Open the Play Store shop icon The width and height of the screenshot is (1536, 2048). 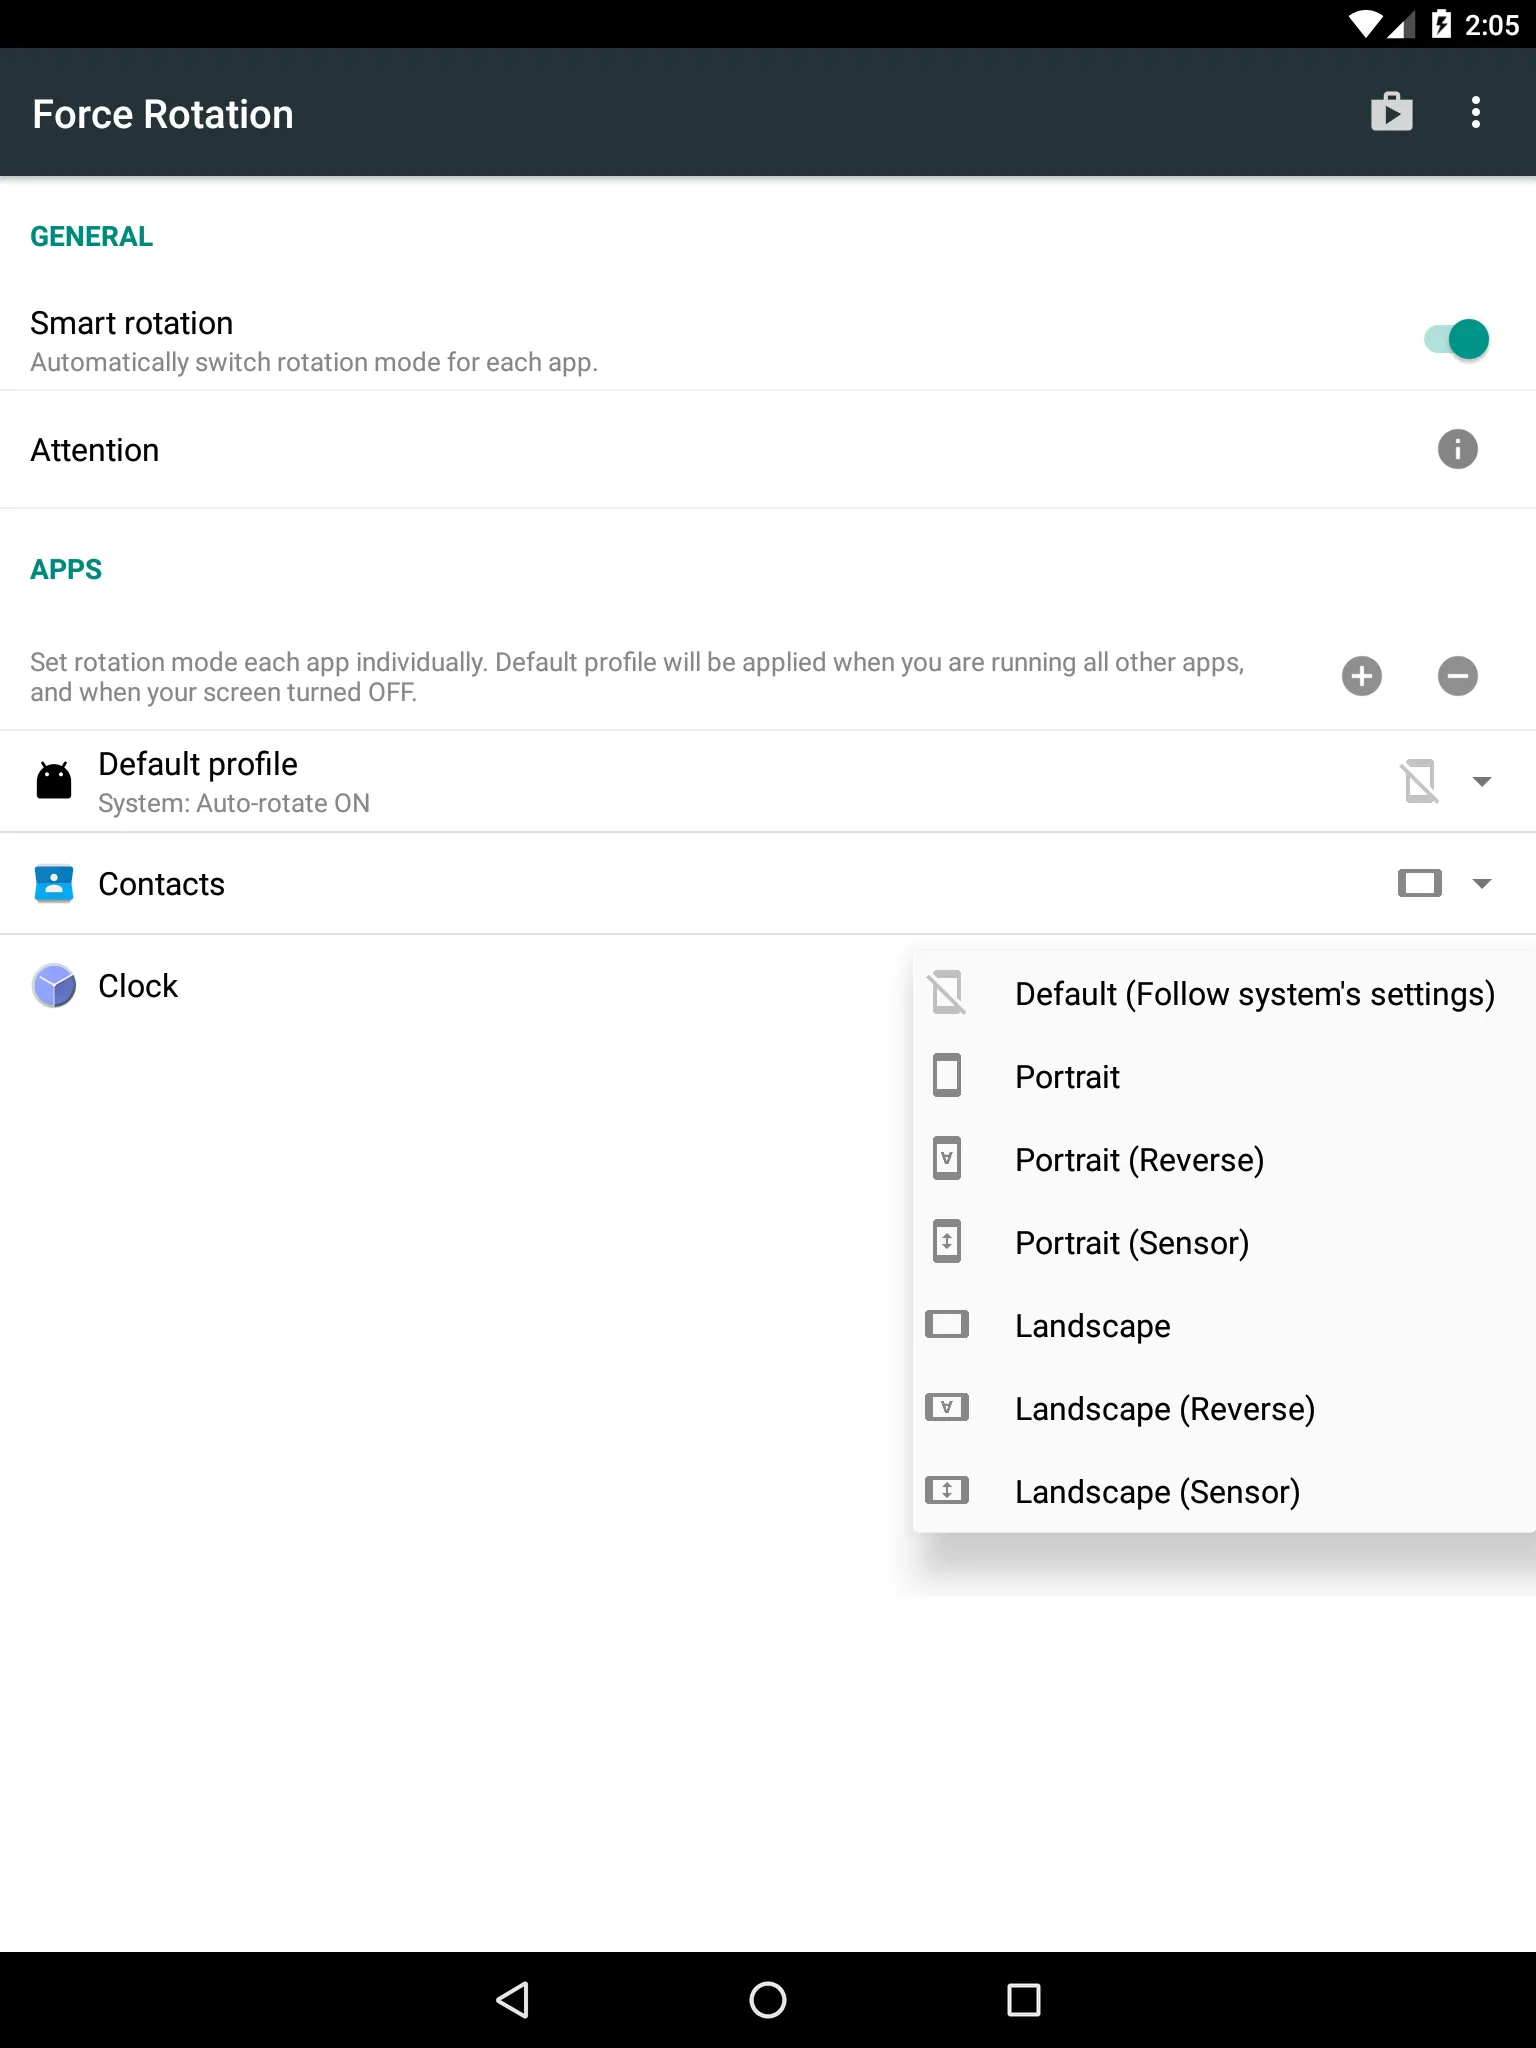click(x=1391, y=112)
